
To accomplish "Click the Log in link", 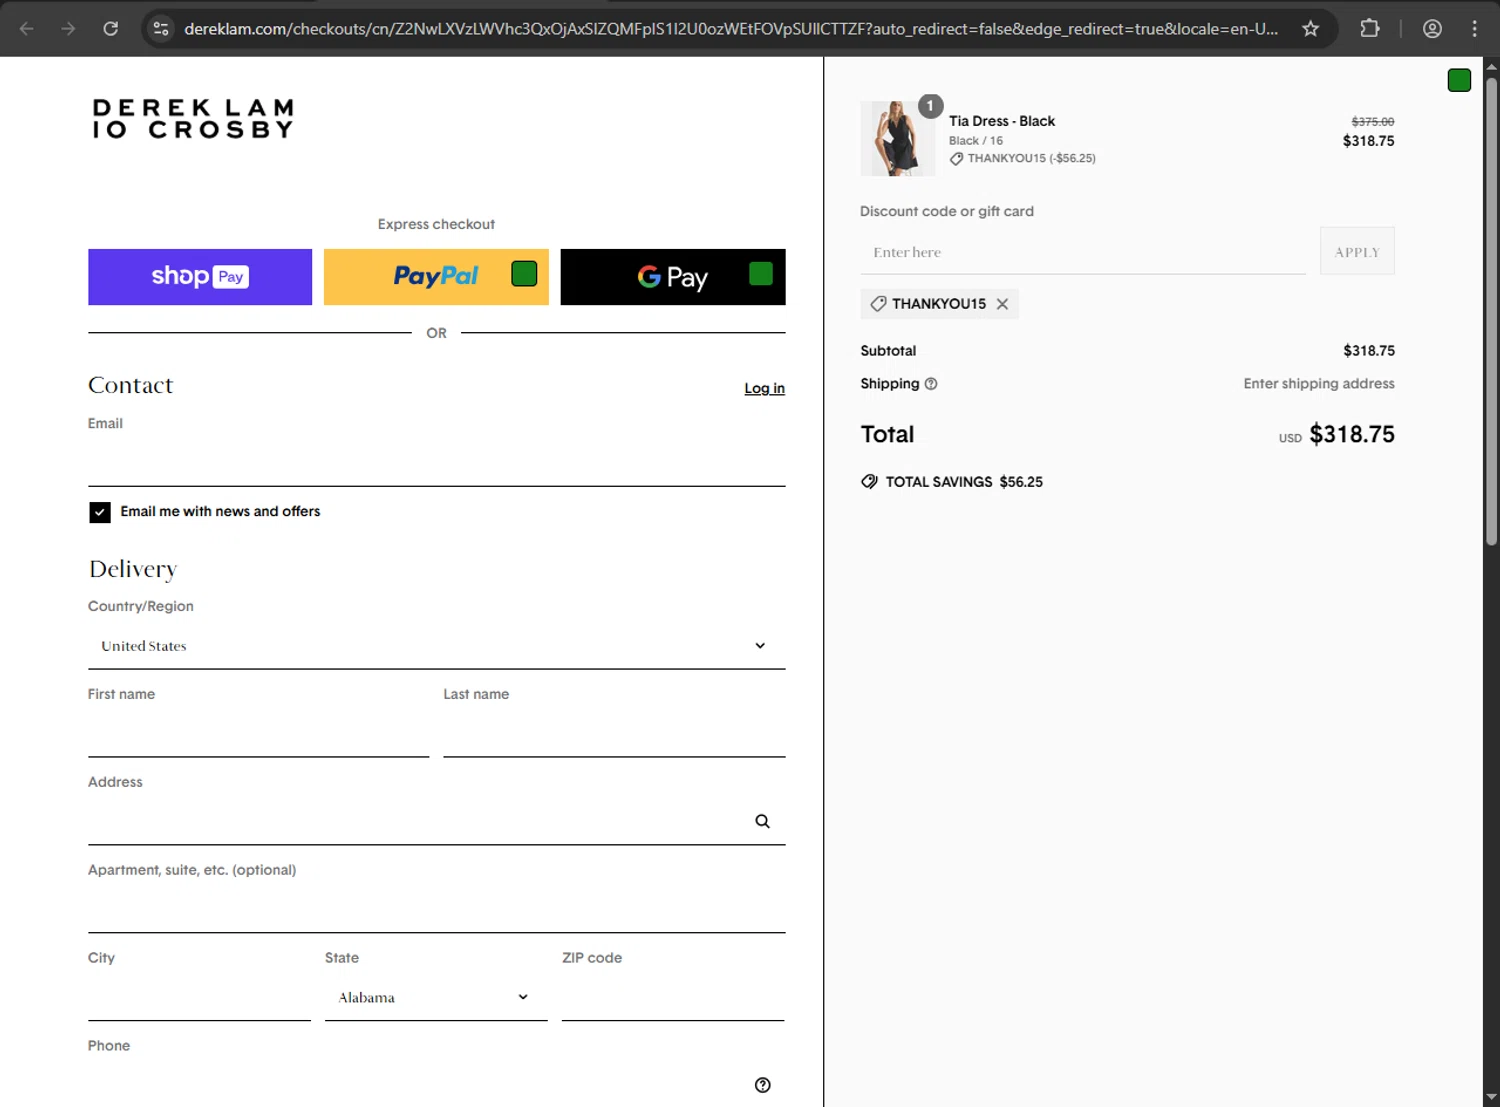I will pos(764,388).
